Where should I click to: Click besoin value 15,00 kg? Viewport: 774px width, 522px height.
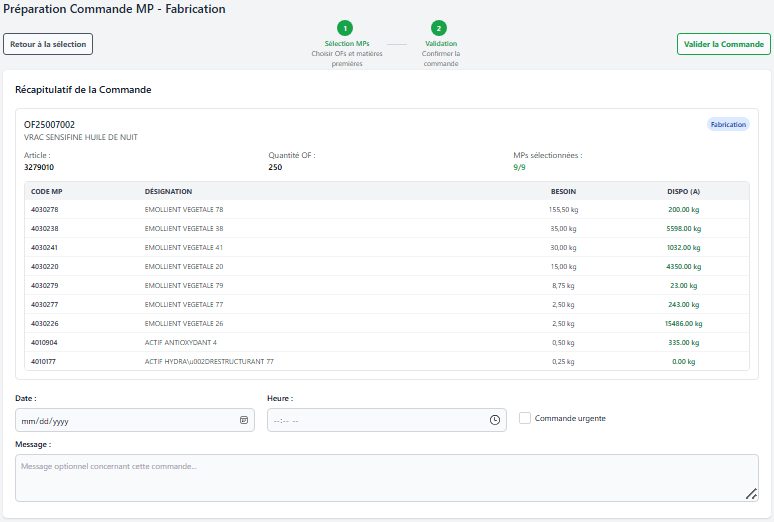pyautogui.click(x=563, y=267)
